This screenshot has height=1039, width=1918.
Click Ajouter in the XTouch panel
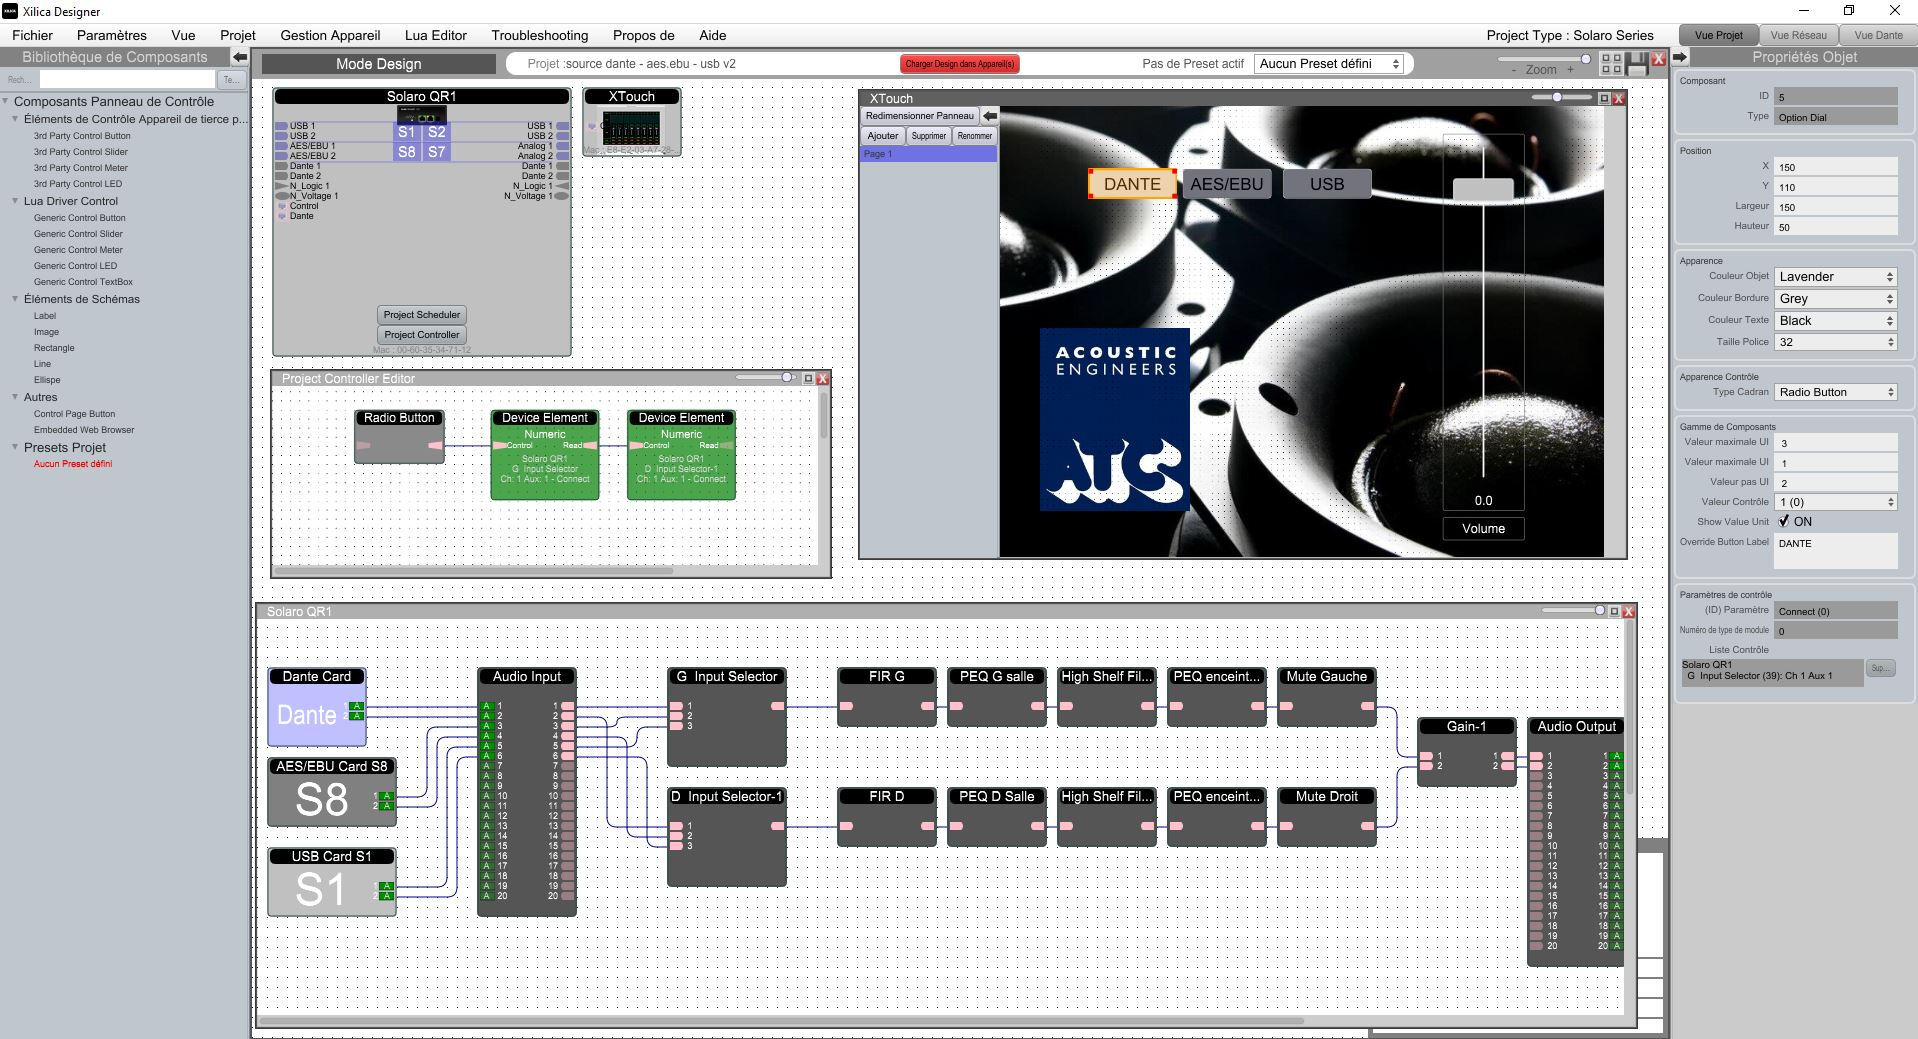tap(883, 136)
